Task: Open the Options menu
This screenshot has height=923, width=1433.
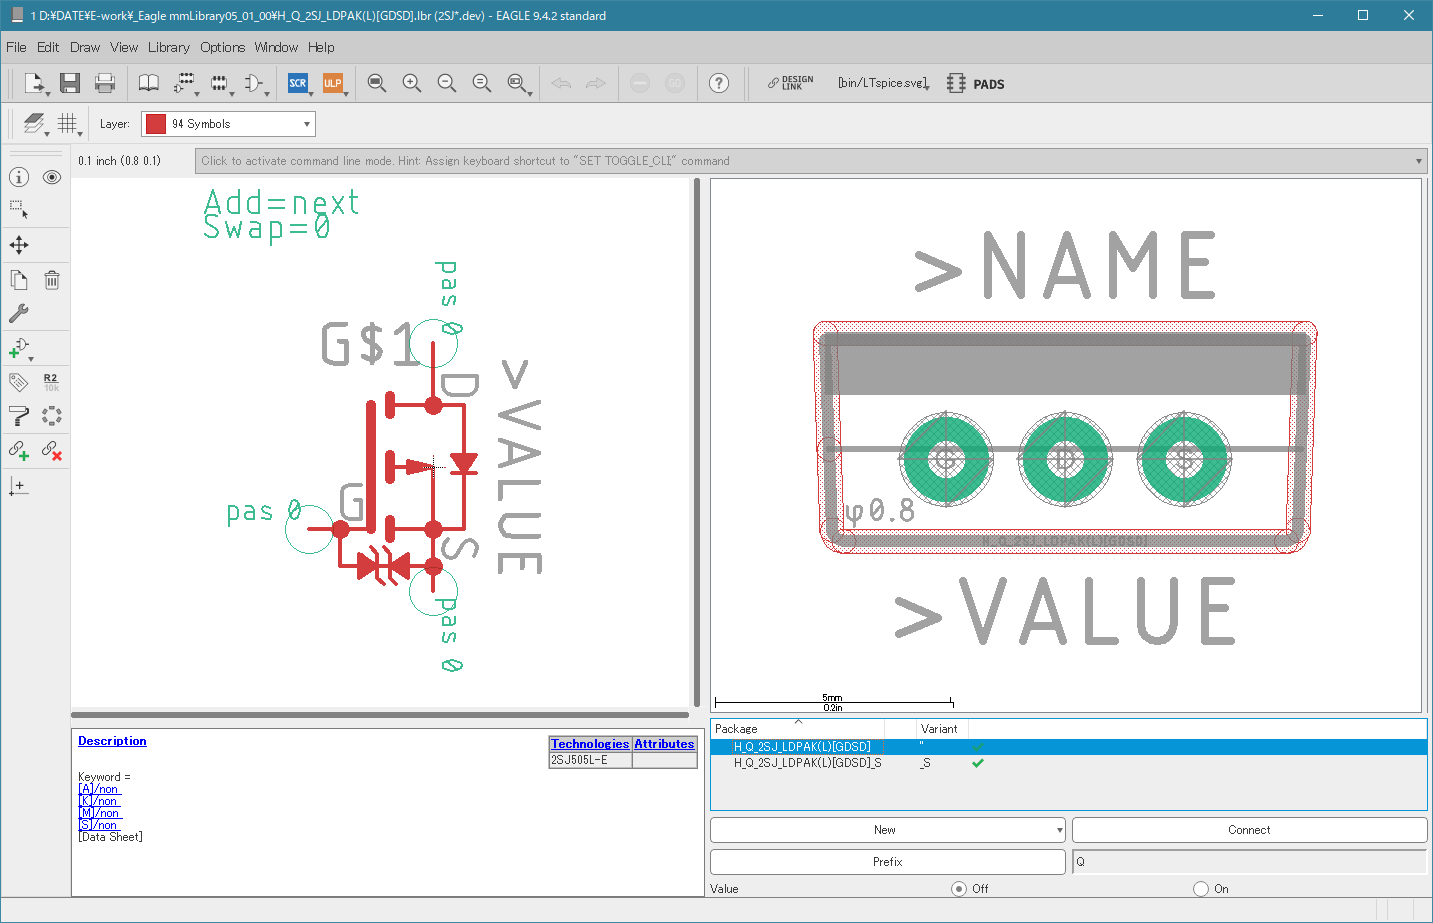Action: tap(222, 47)
